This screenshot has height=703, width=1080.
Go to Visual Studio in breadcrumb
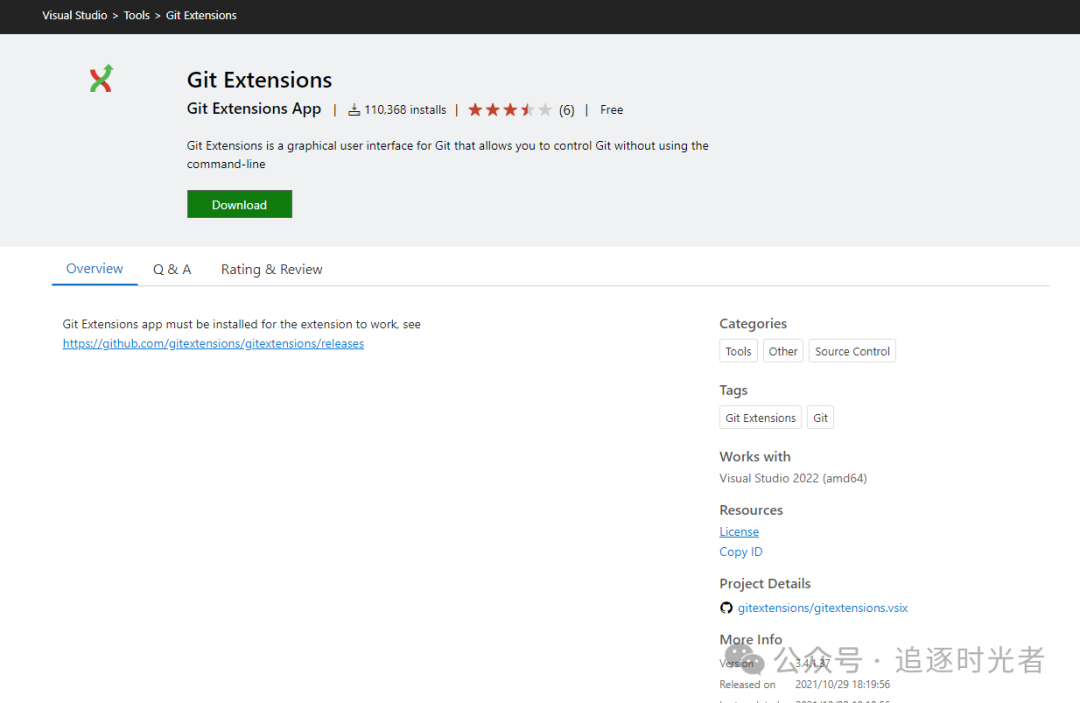[x=74, y=16]
